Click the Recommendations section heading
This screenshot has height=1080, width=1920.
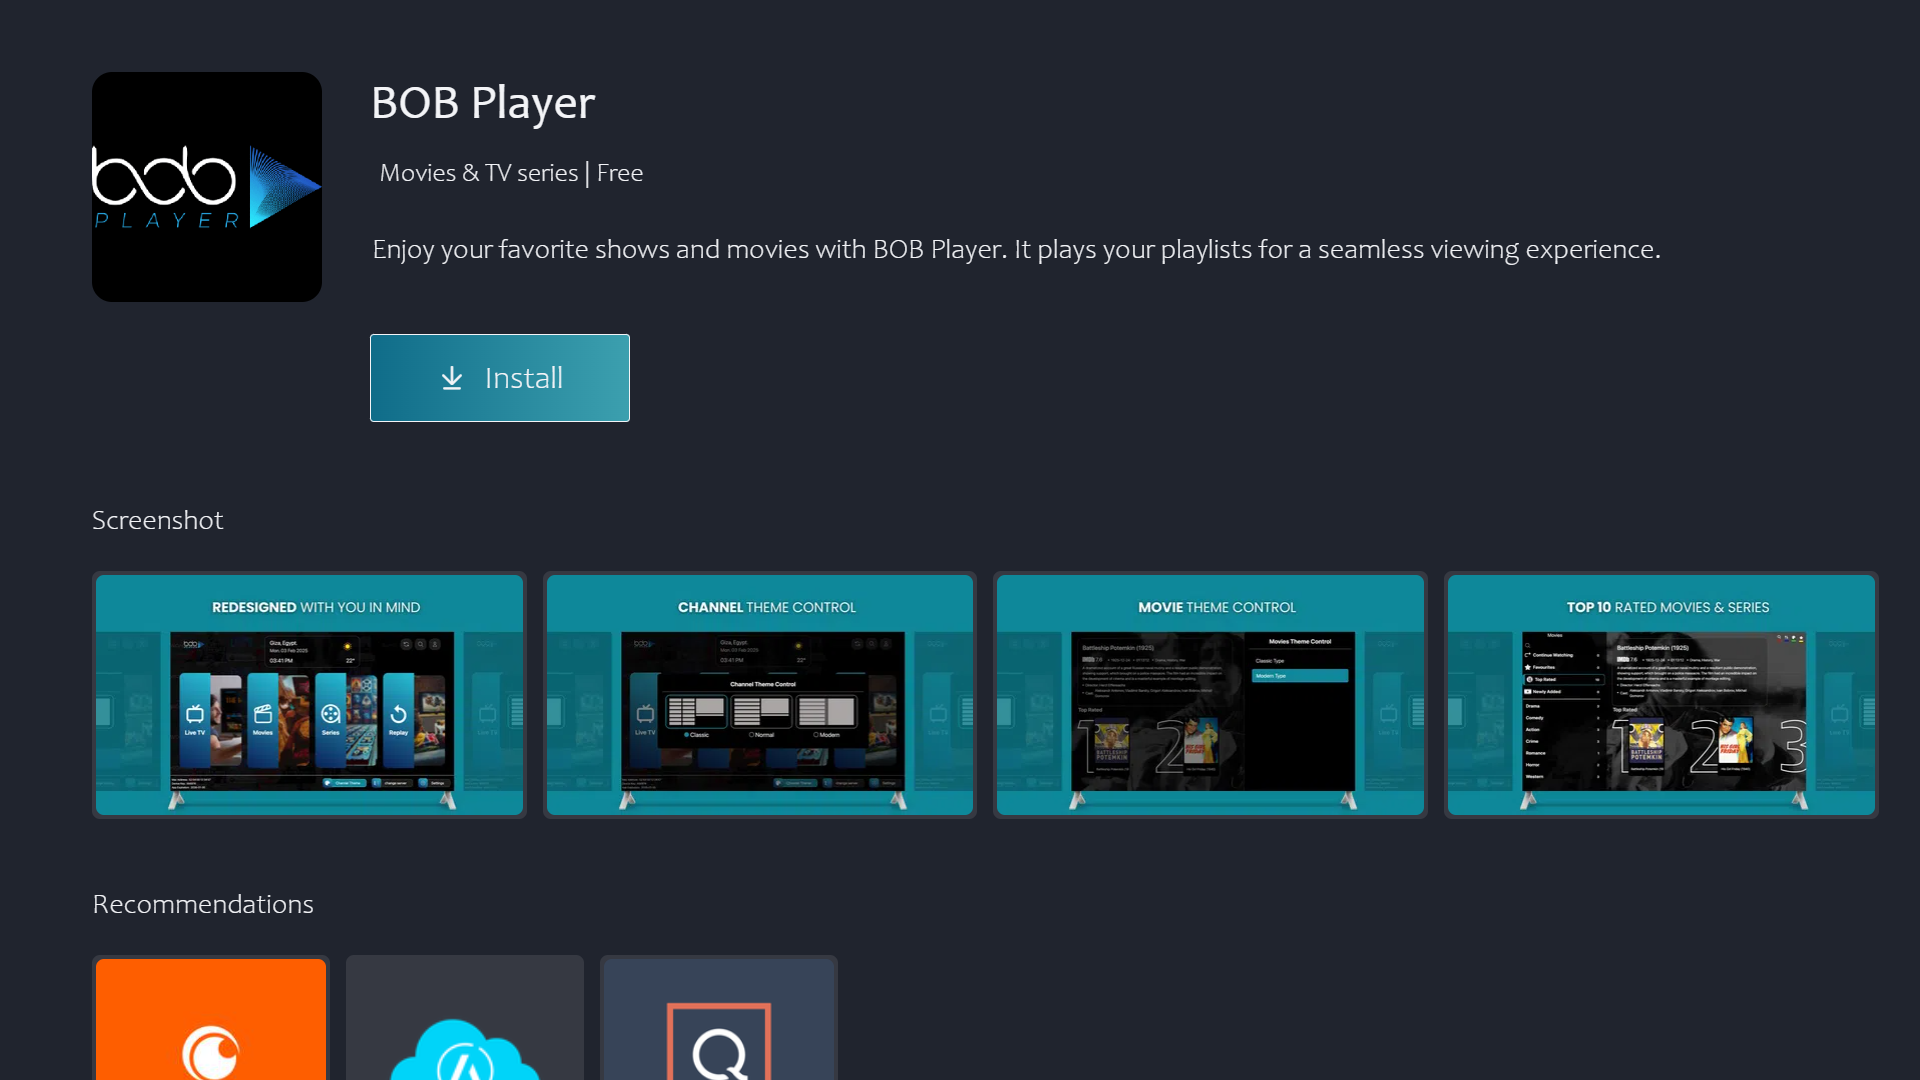click(203, 904)
